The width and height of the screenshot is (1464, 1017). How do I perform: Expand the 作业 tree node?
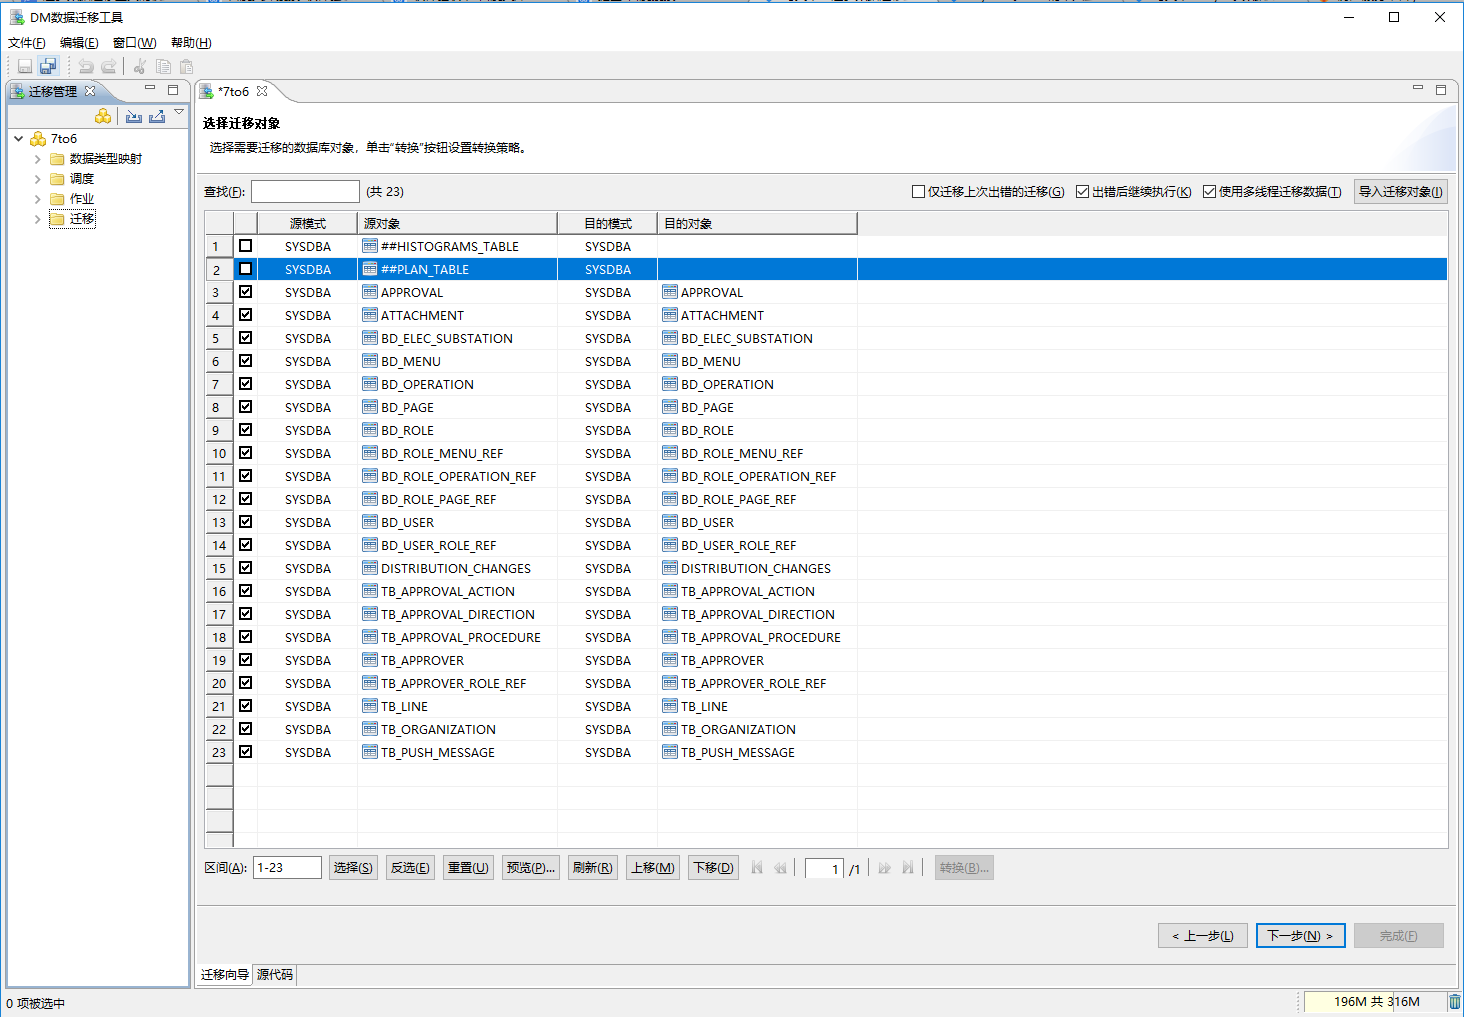38,199
